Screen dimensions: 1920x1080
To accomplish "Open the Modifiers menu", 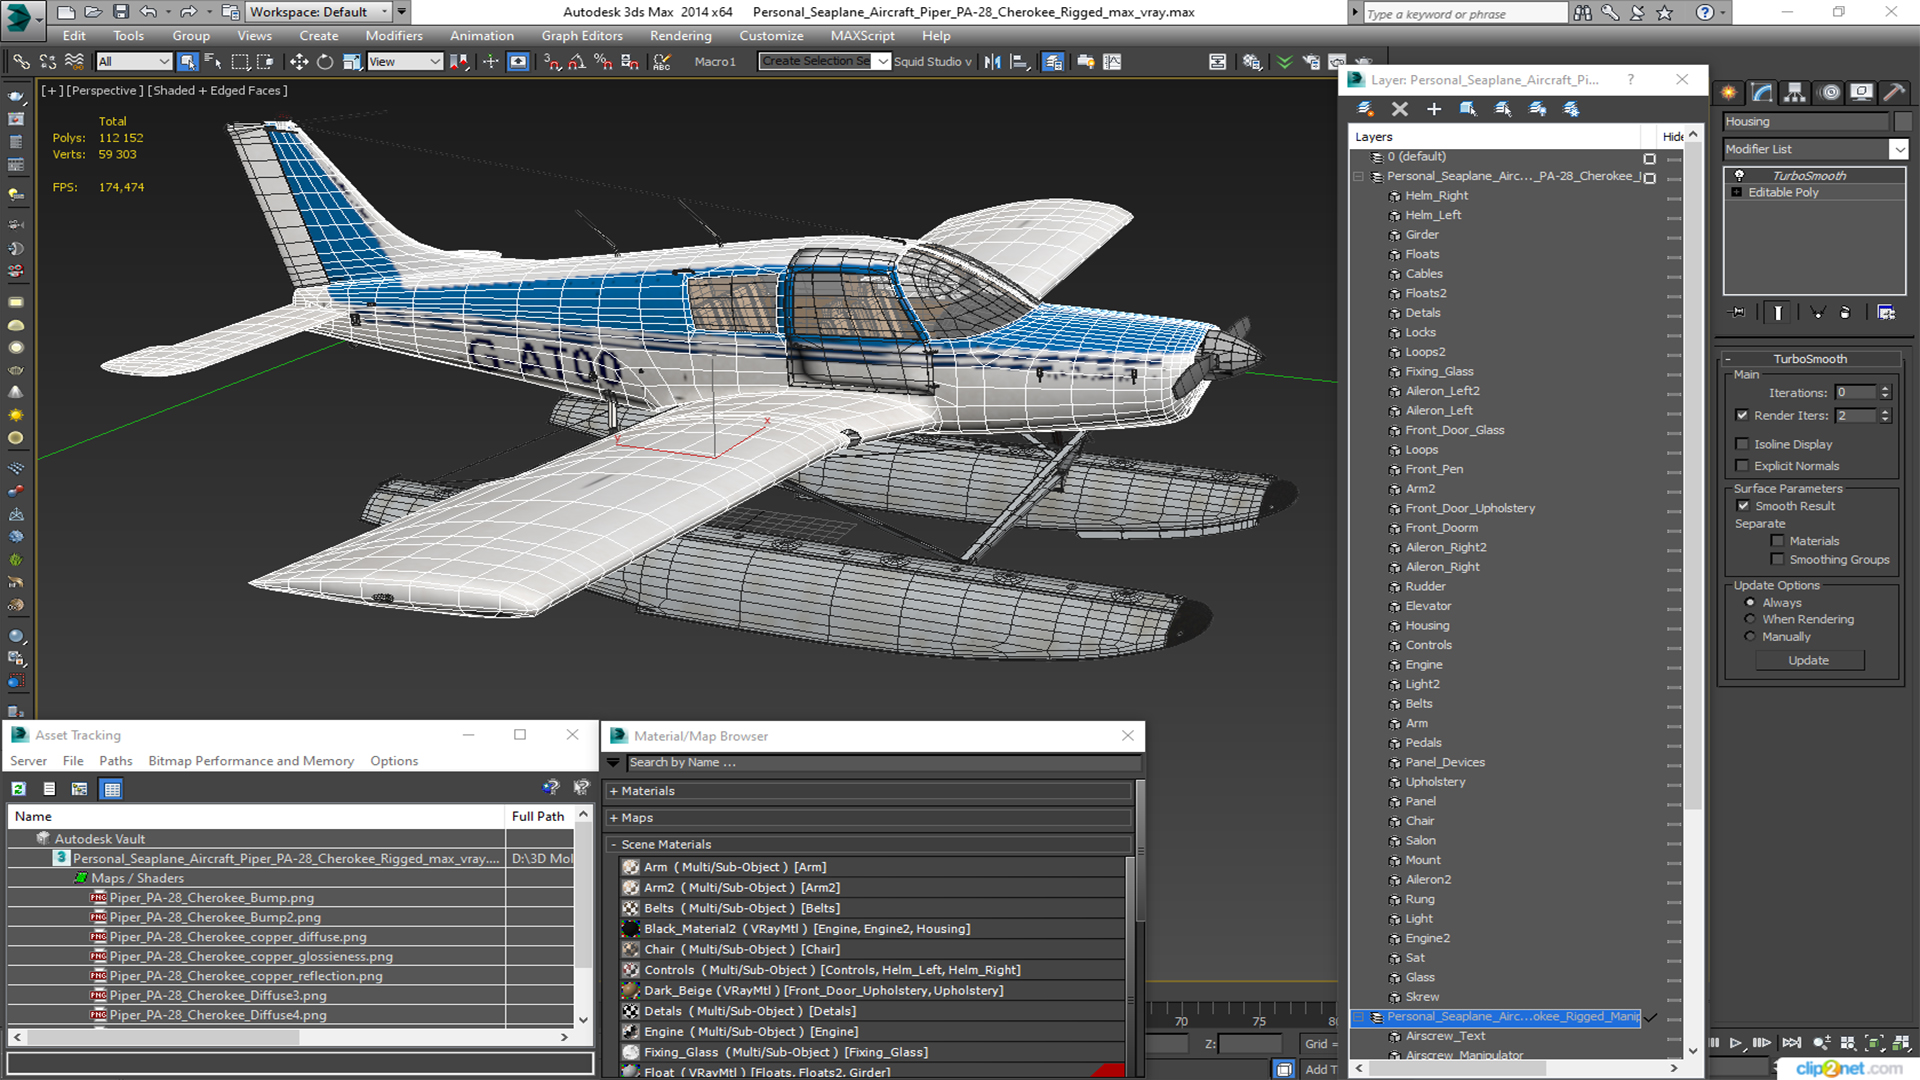I will click(394, 36).
